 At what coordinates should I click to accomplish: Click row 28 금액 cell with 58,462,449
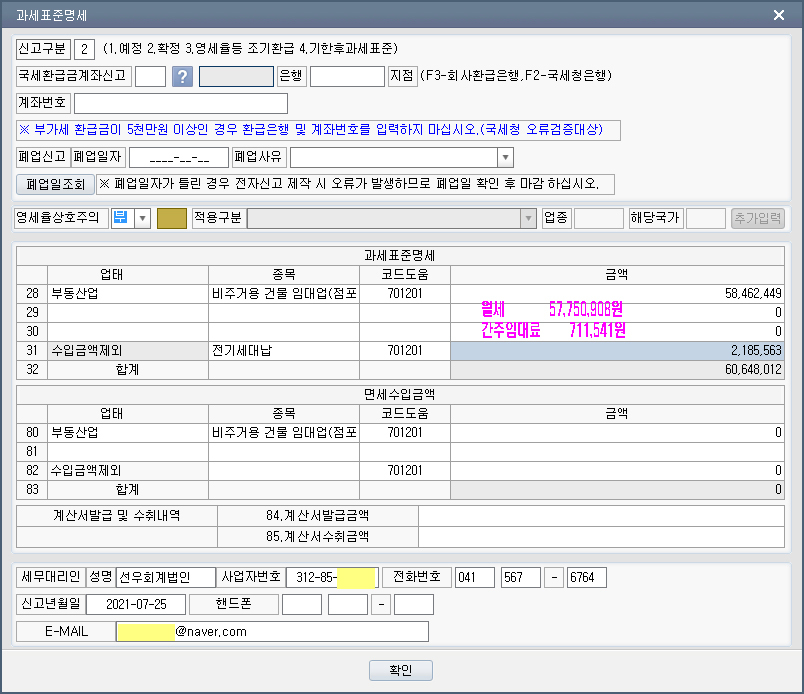(617, 294)
